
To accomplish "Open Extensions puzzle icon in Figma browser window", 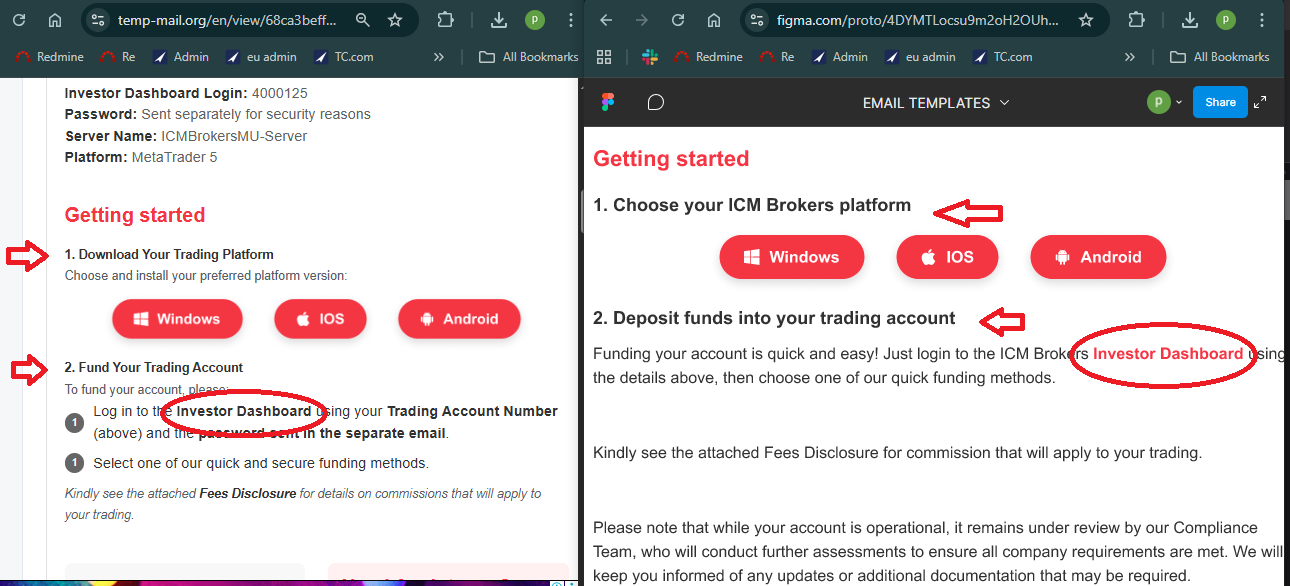I will 1136,20.
